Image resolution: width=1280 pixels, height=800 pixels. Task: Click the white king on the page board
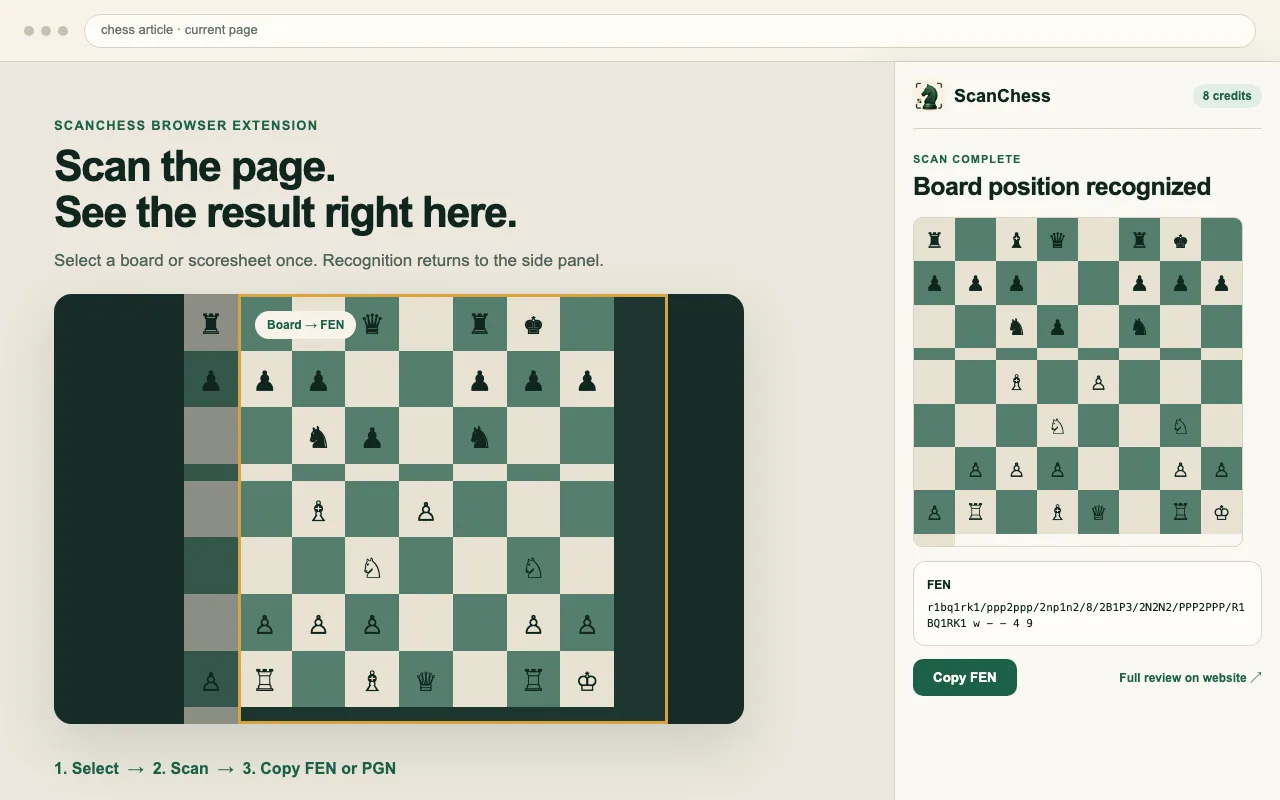click(x=587, y=681)
